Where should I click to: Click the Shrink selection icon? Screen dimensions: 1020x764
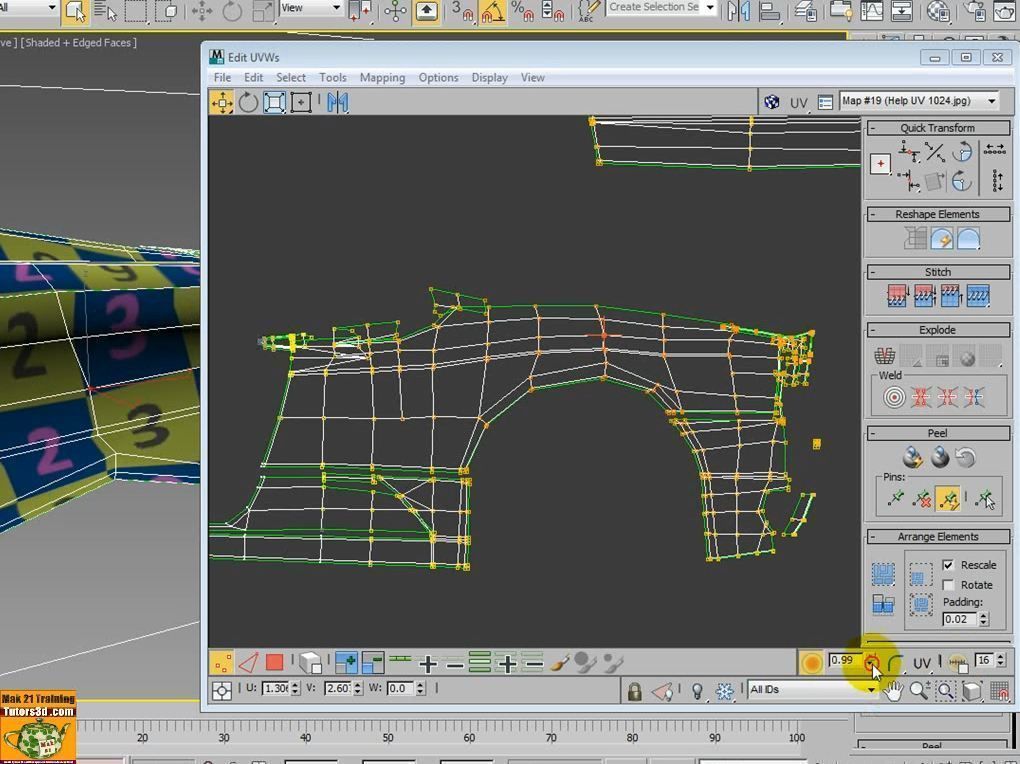coord(373,663)
